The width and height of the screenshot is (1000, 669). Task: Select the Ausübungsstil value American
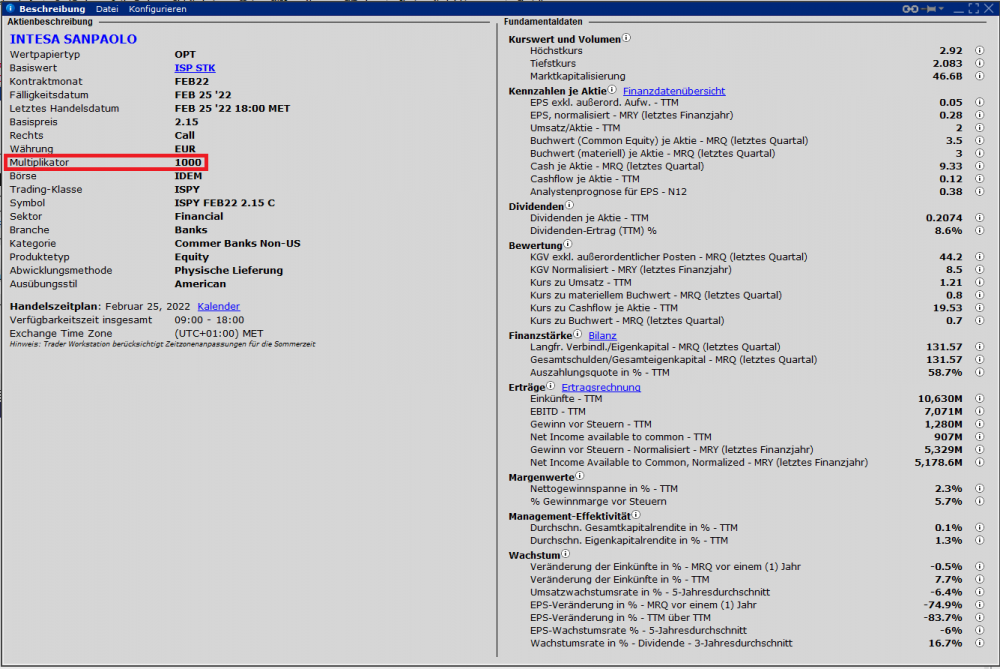click(x=200, y=284)
